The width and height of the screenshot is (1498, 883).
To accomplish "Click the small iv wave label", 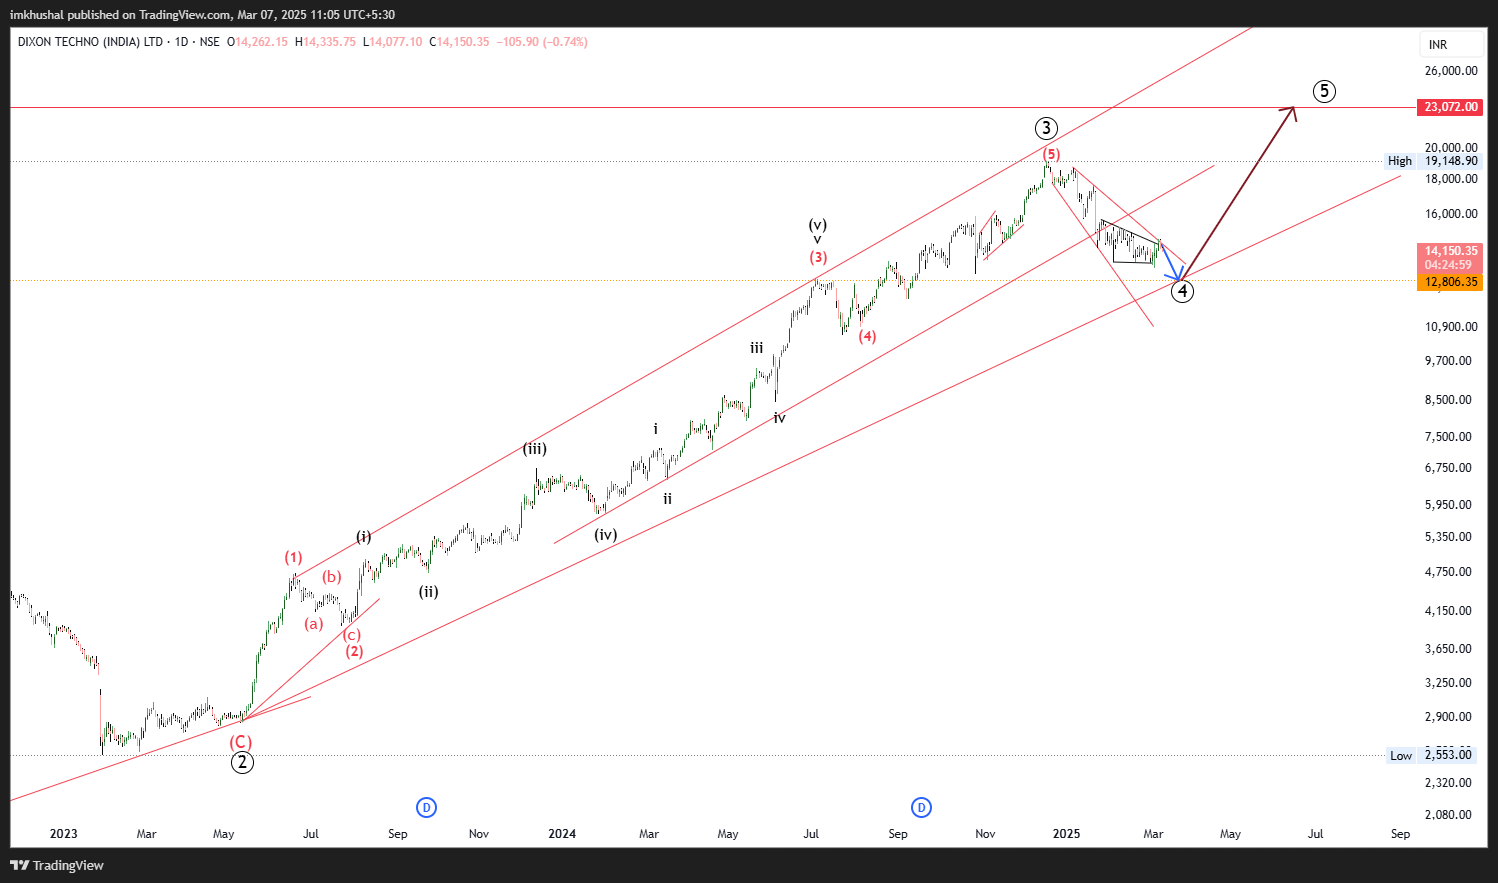I will [780, 418].
